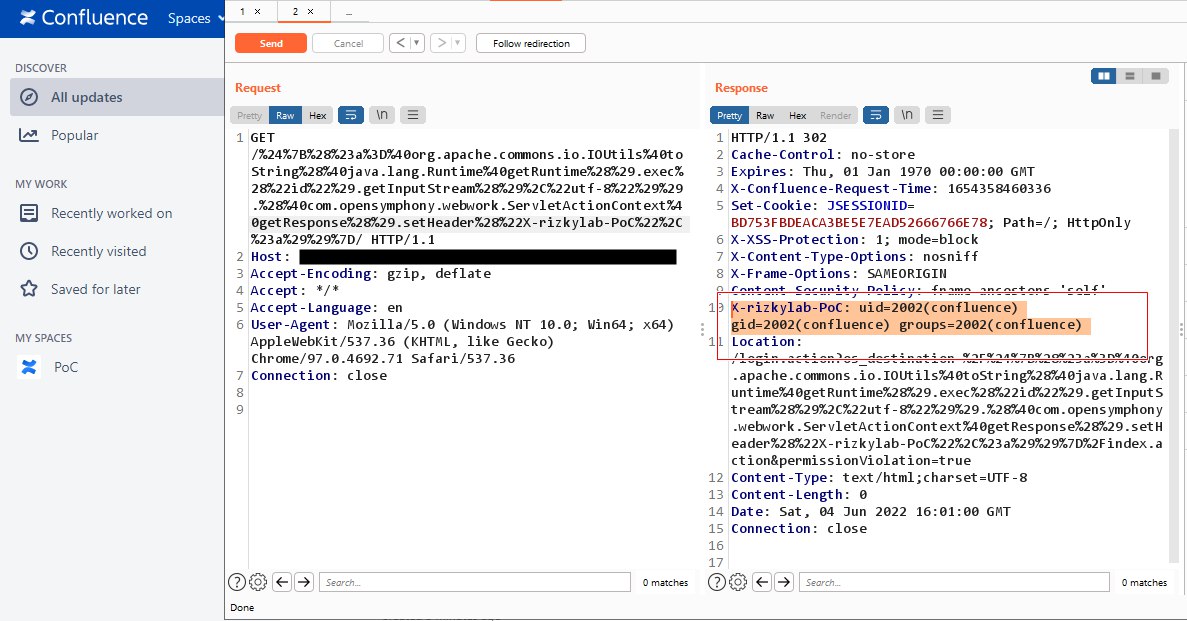Switch to Repeater tab 2

pos(295,11)
